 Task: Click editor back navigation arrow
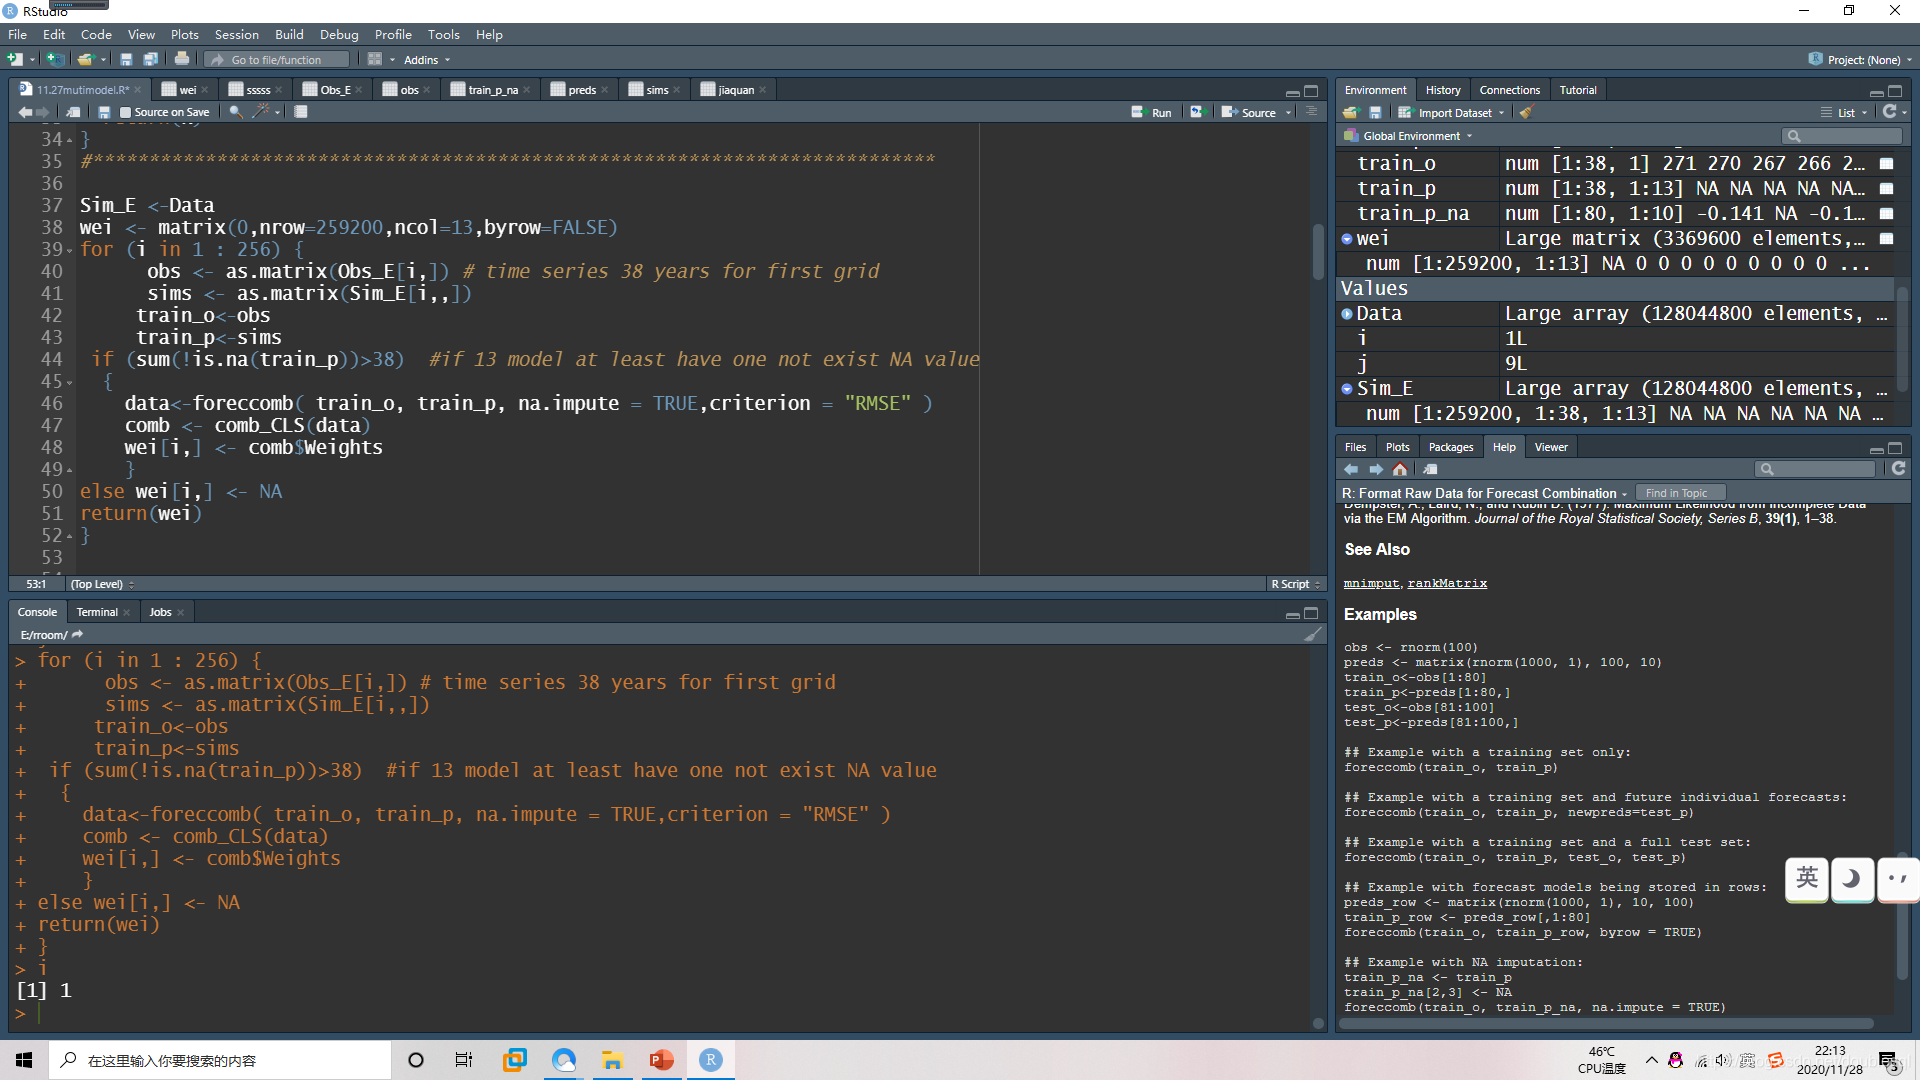(24, 112)
